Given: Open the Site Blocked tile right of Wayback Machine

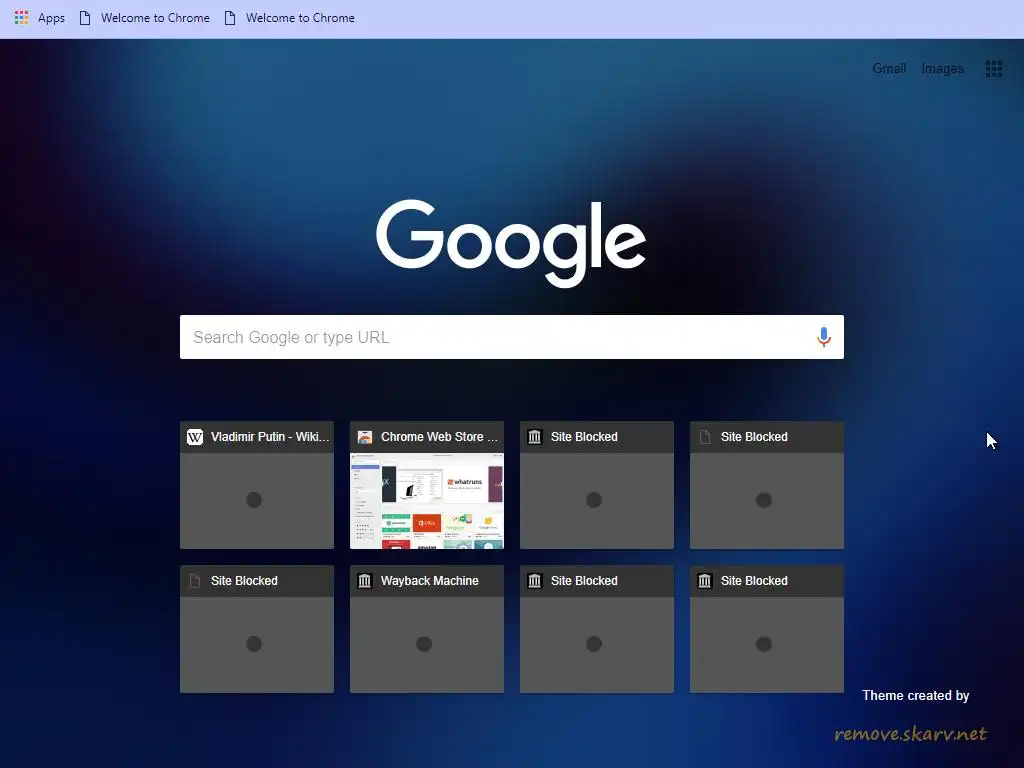Looking at the screenshot, I should coord(597,629).
